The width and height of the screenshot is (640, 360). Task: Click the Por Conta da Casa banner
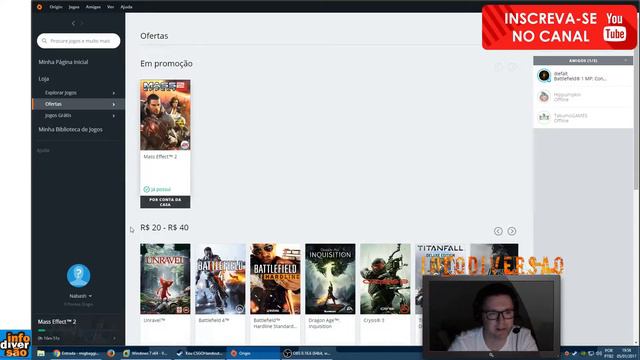tap(165, 202)
